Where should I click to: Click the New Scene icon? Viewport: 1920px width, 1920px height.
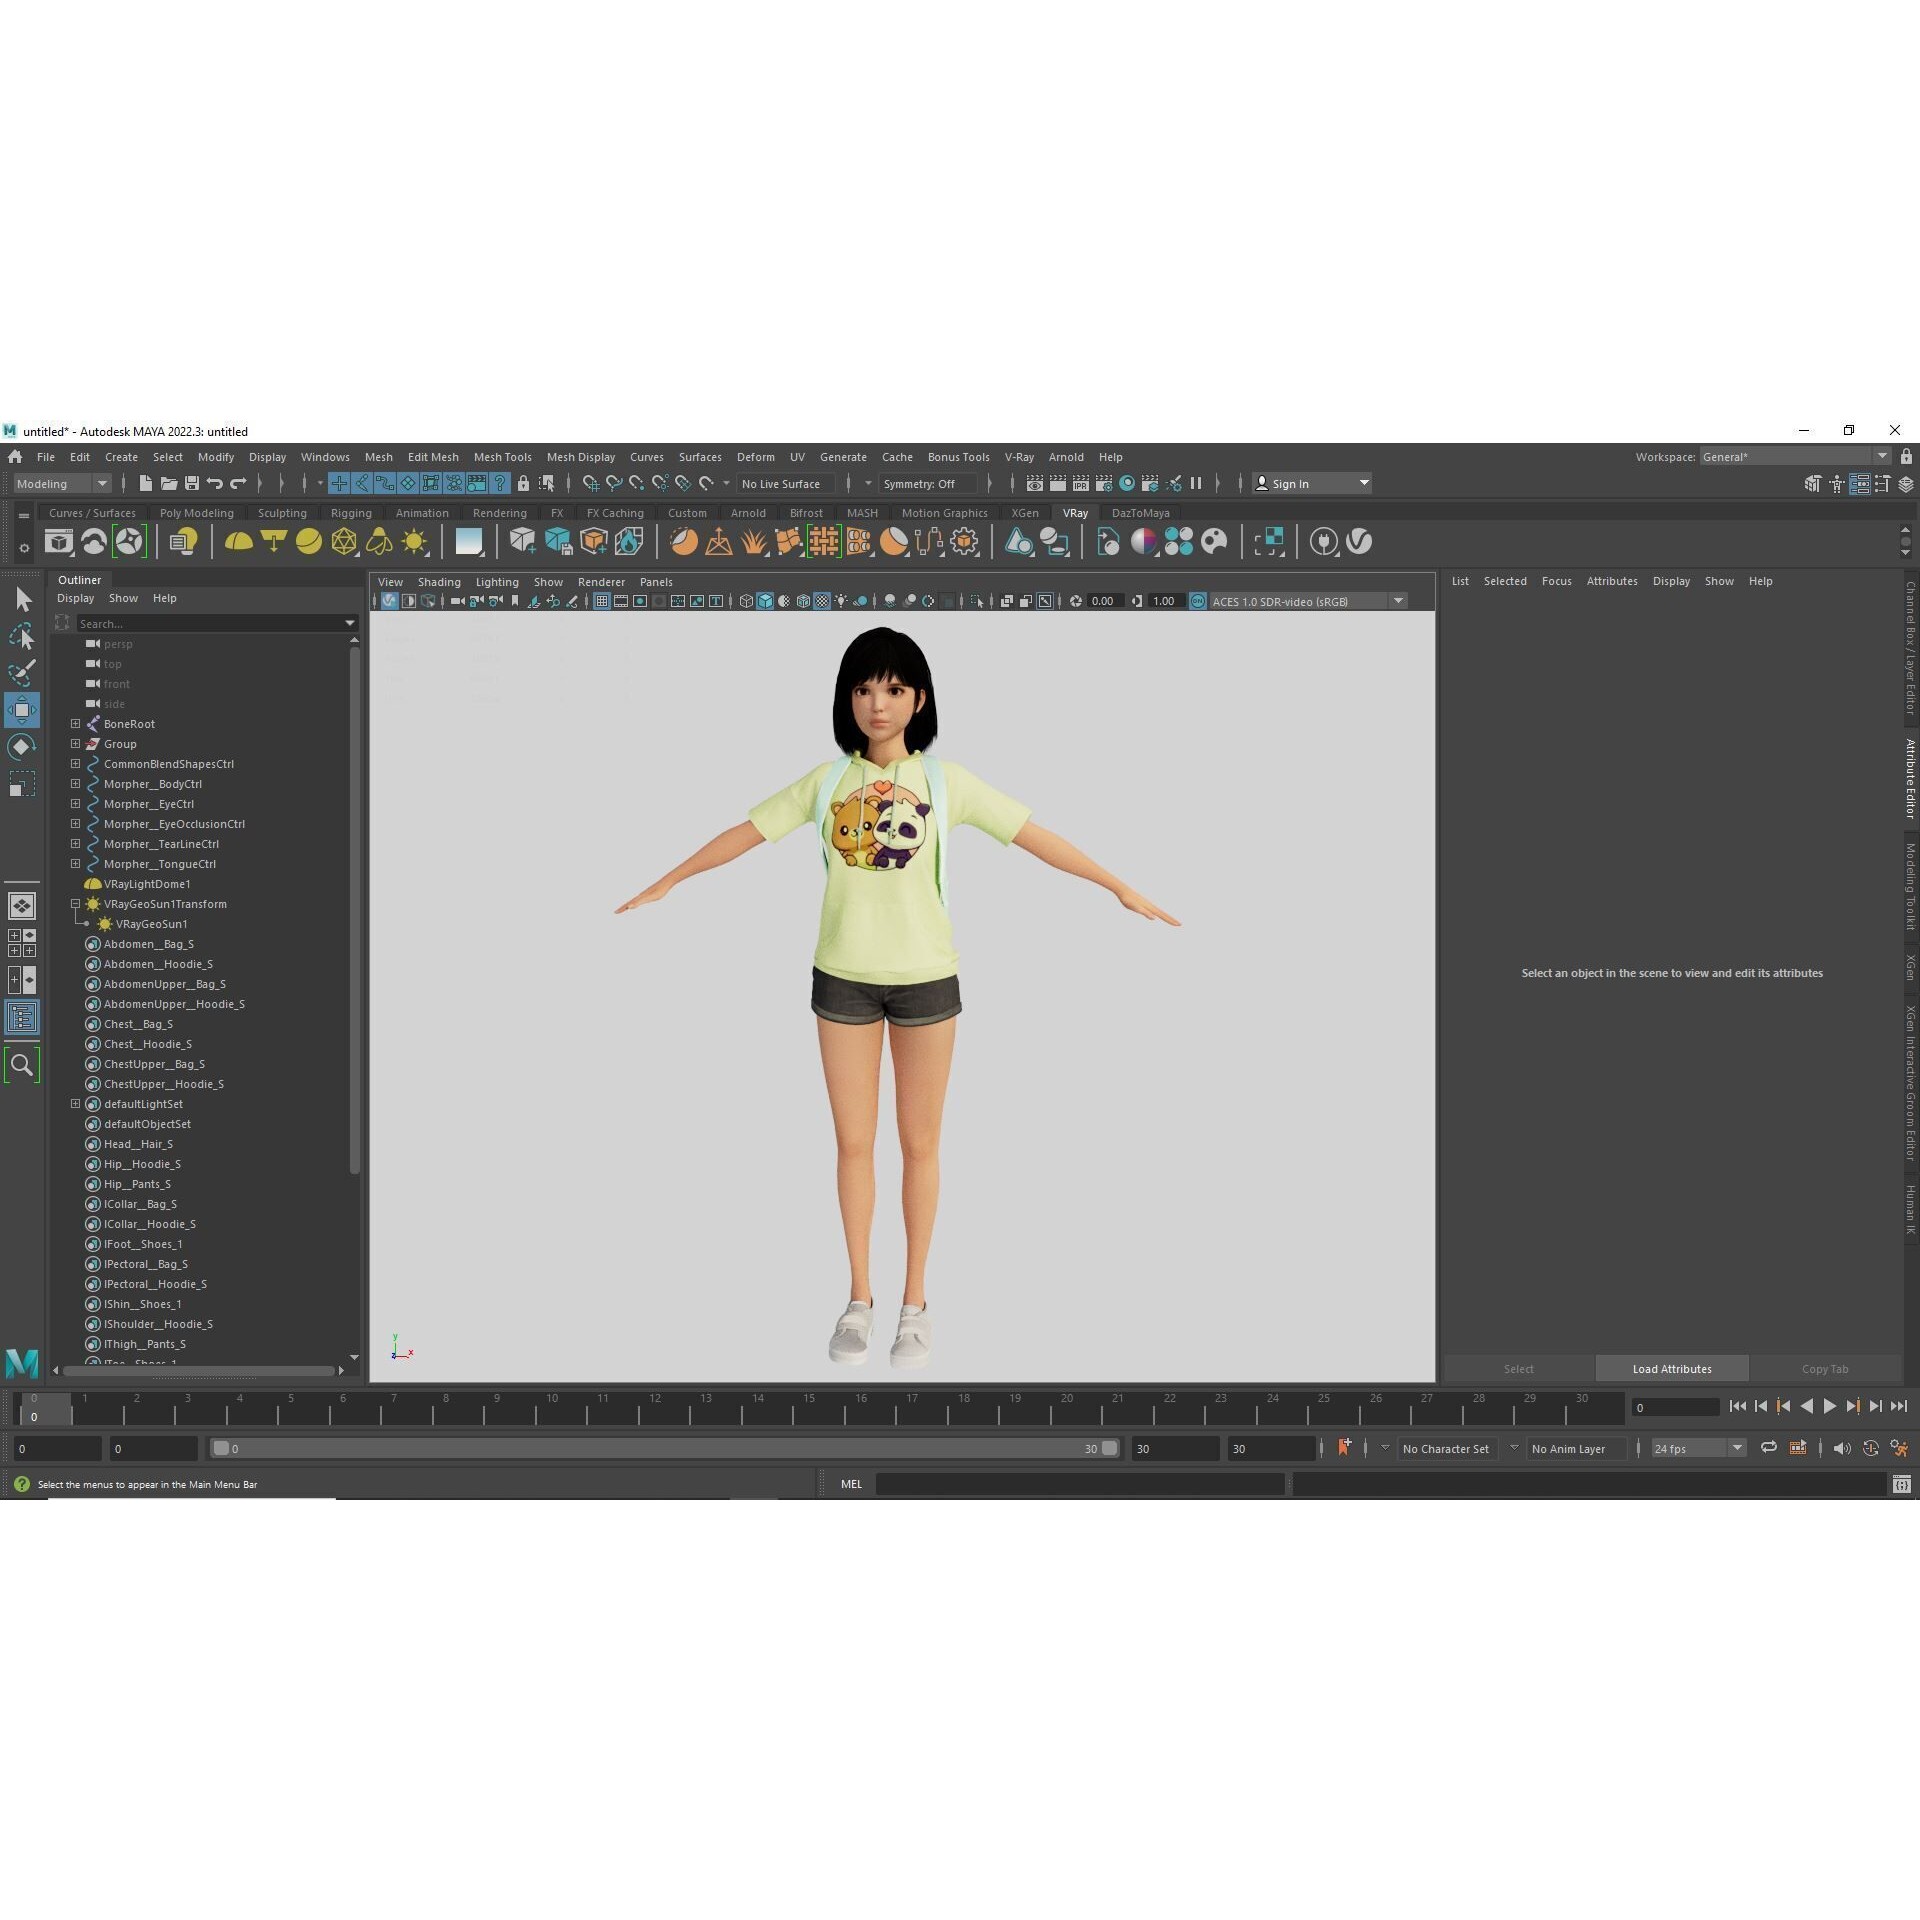tap(145, 483)
